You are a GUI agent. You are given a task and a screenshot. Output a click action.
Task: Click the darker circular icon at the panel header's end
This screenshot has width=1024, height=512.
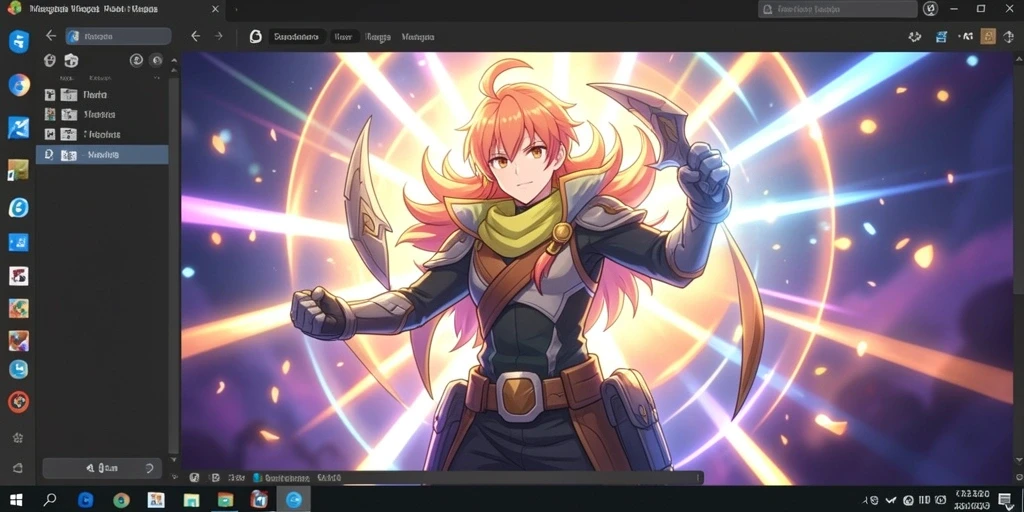pos(156,61)
